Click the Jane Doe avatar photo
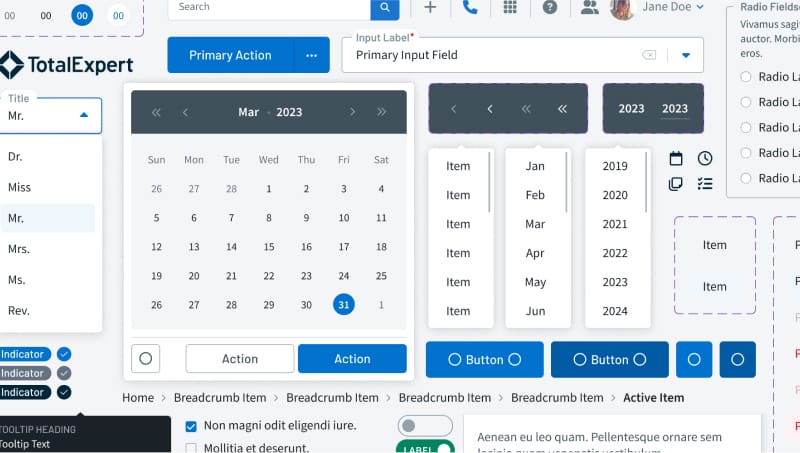This screenshot has height=453, width=800. (622, 8)
